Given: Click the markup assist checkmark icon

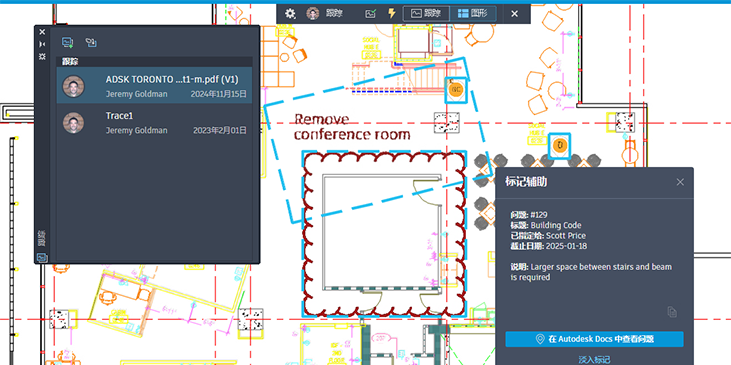Looking at the screenshot, I should pos(370,14).
